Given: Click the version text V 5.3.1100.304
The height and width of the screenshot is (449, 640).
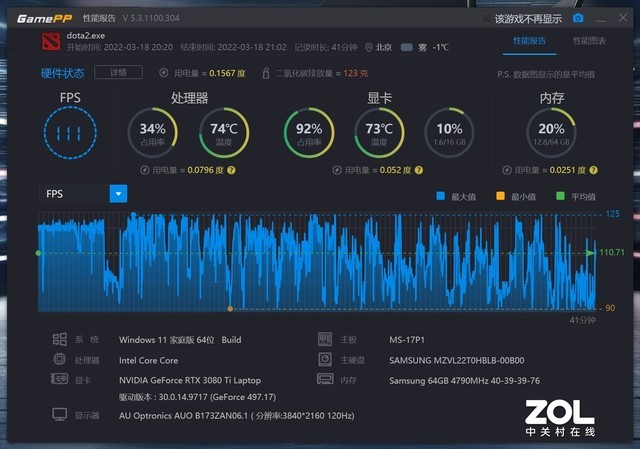Looking at the screenshot, I should 151,18.
